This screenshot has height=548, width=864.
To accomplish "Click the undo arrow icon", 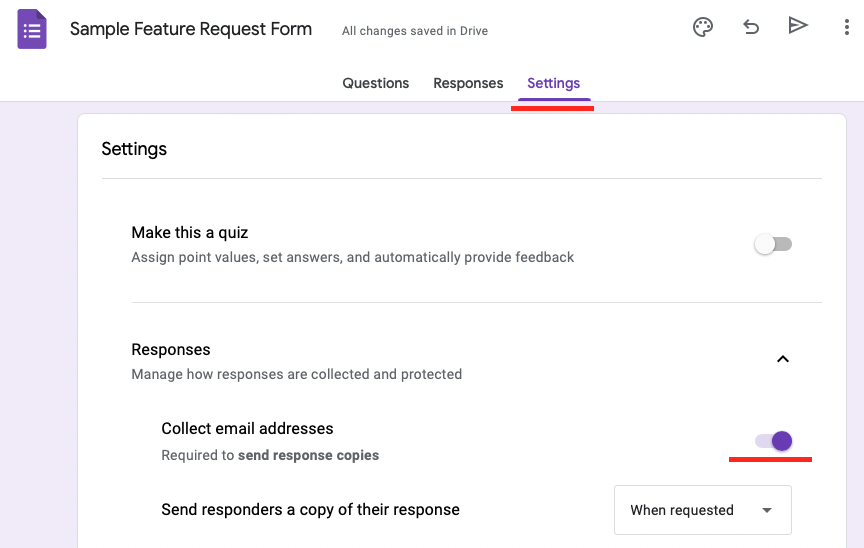I will [750, 26].
